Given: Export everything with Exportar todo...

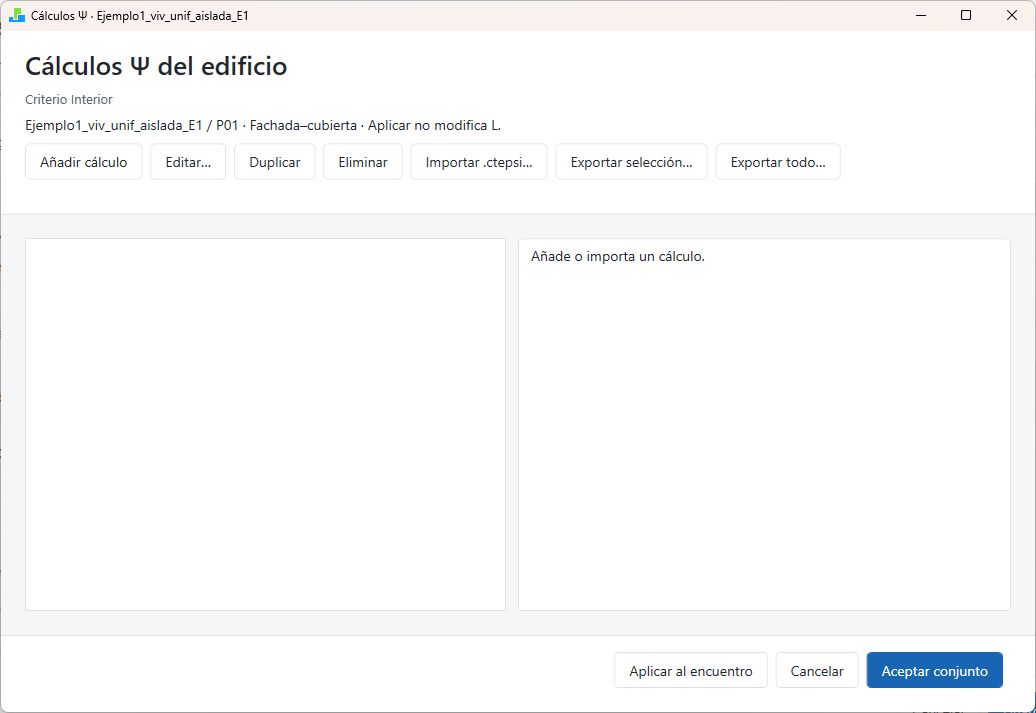Looking at the screenshot, I should coord(778,162).
